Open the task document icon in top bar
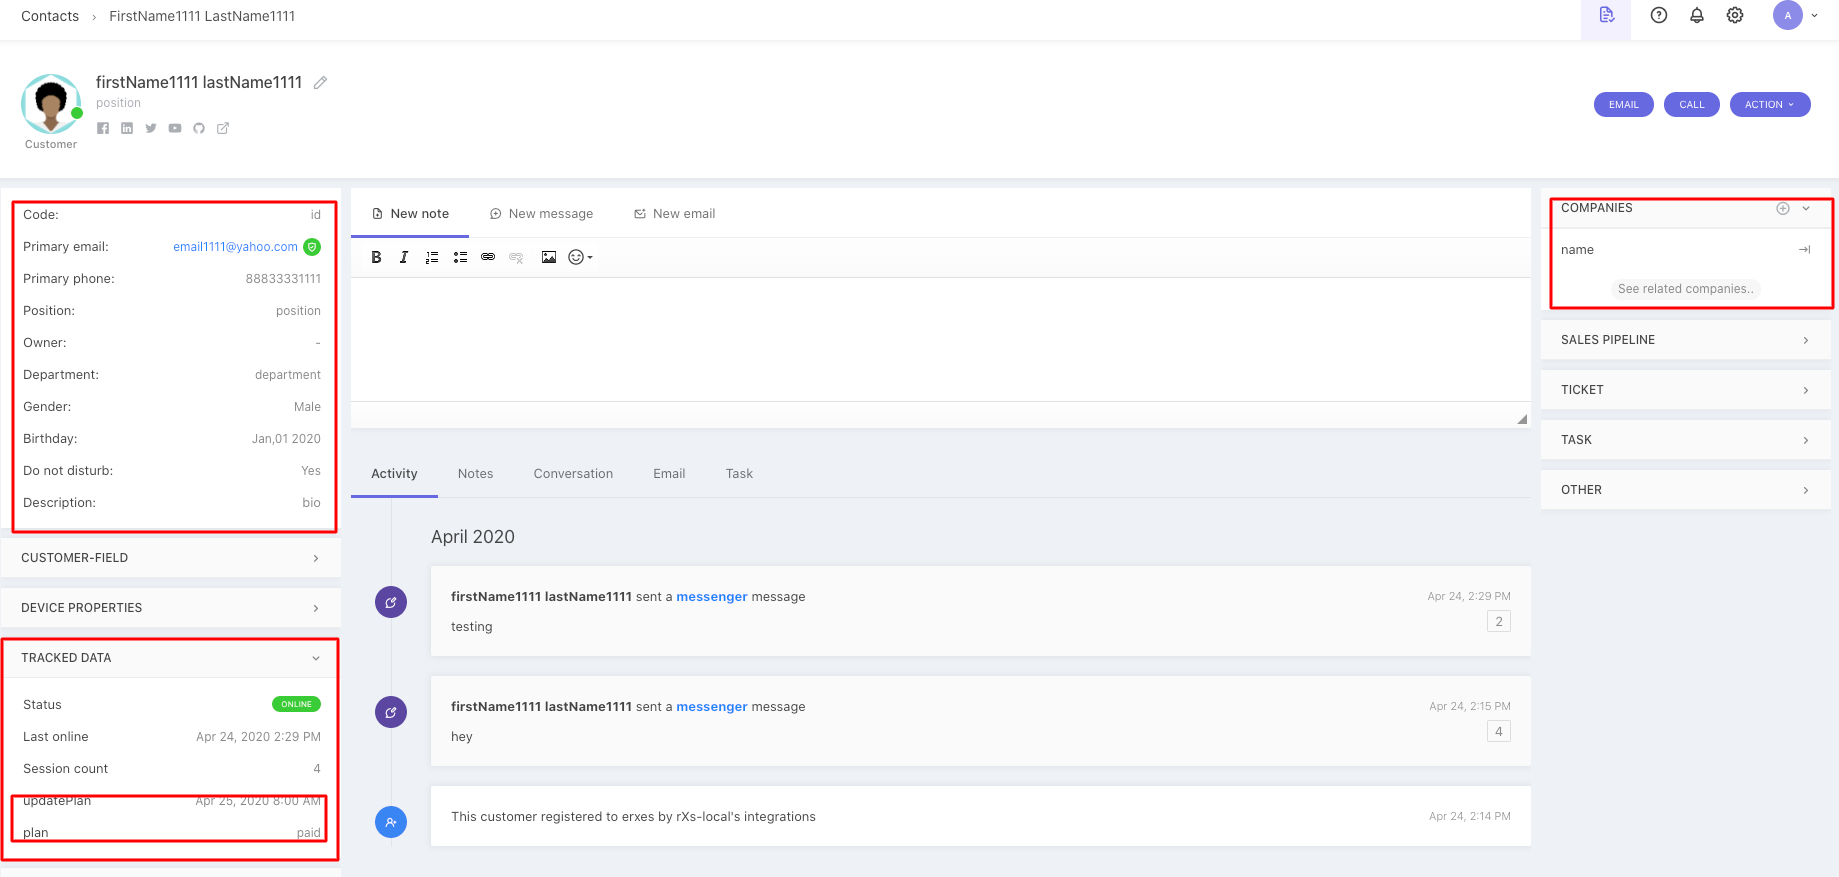1839x877 pixels. pyautogui.click(x=1606, y=15)
